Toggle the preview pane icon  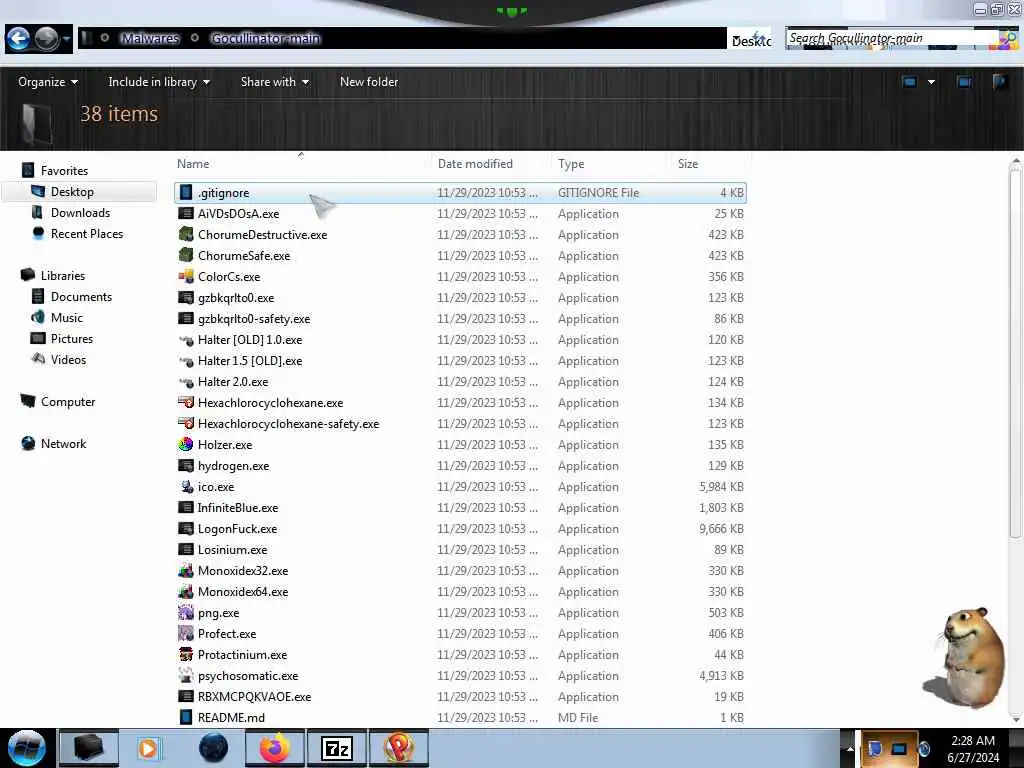(x=964, y=82)
